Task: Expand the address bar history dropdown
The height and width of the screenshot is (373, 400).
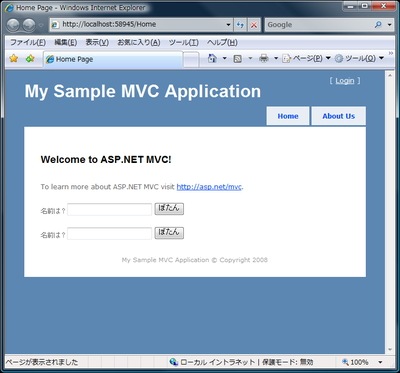Action: point(228,25)
